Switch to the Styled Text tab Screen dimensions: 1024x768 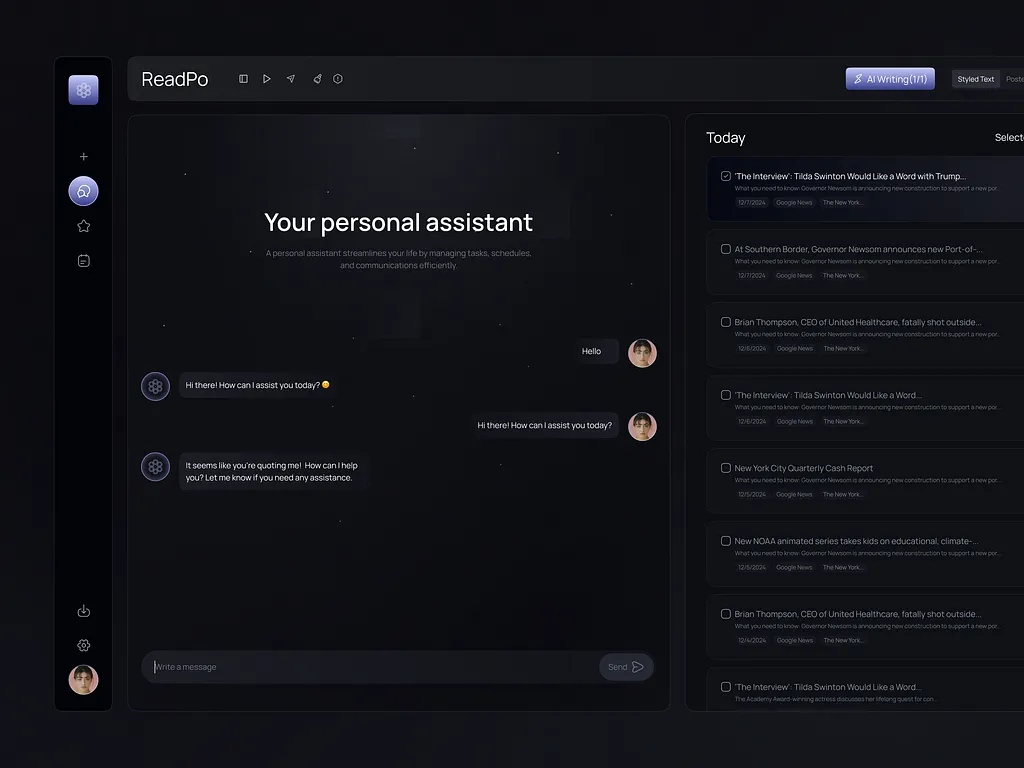tap(975, 78)
